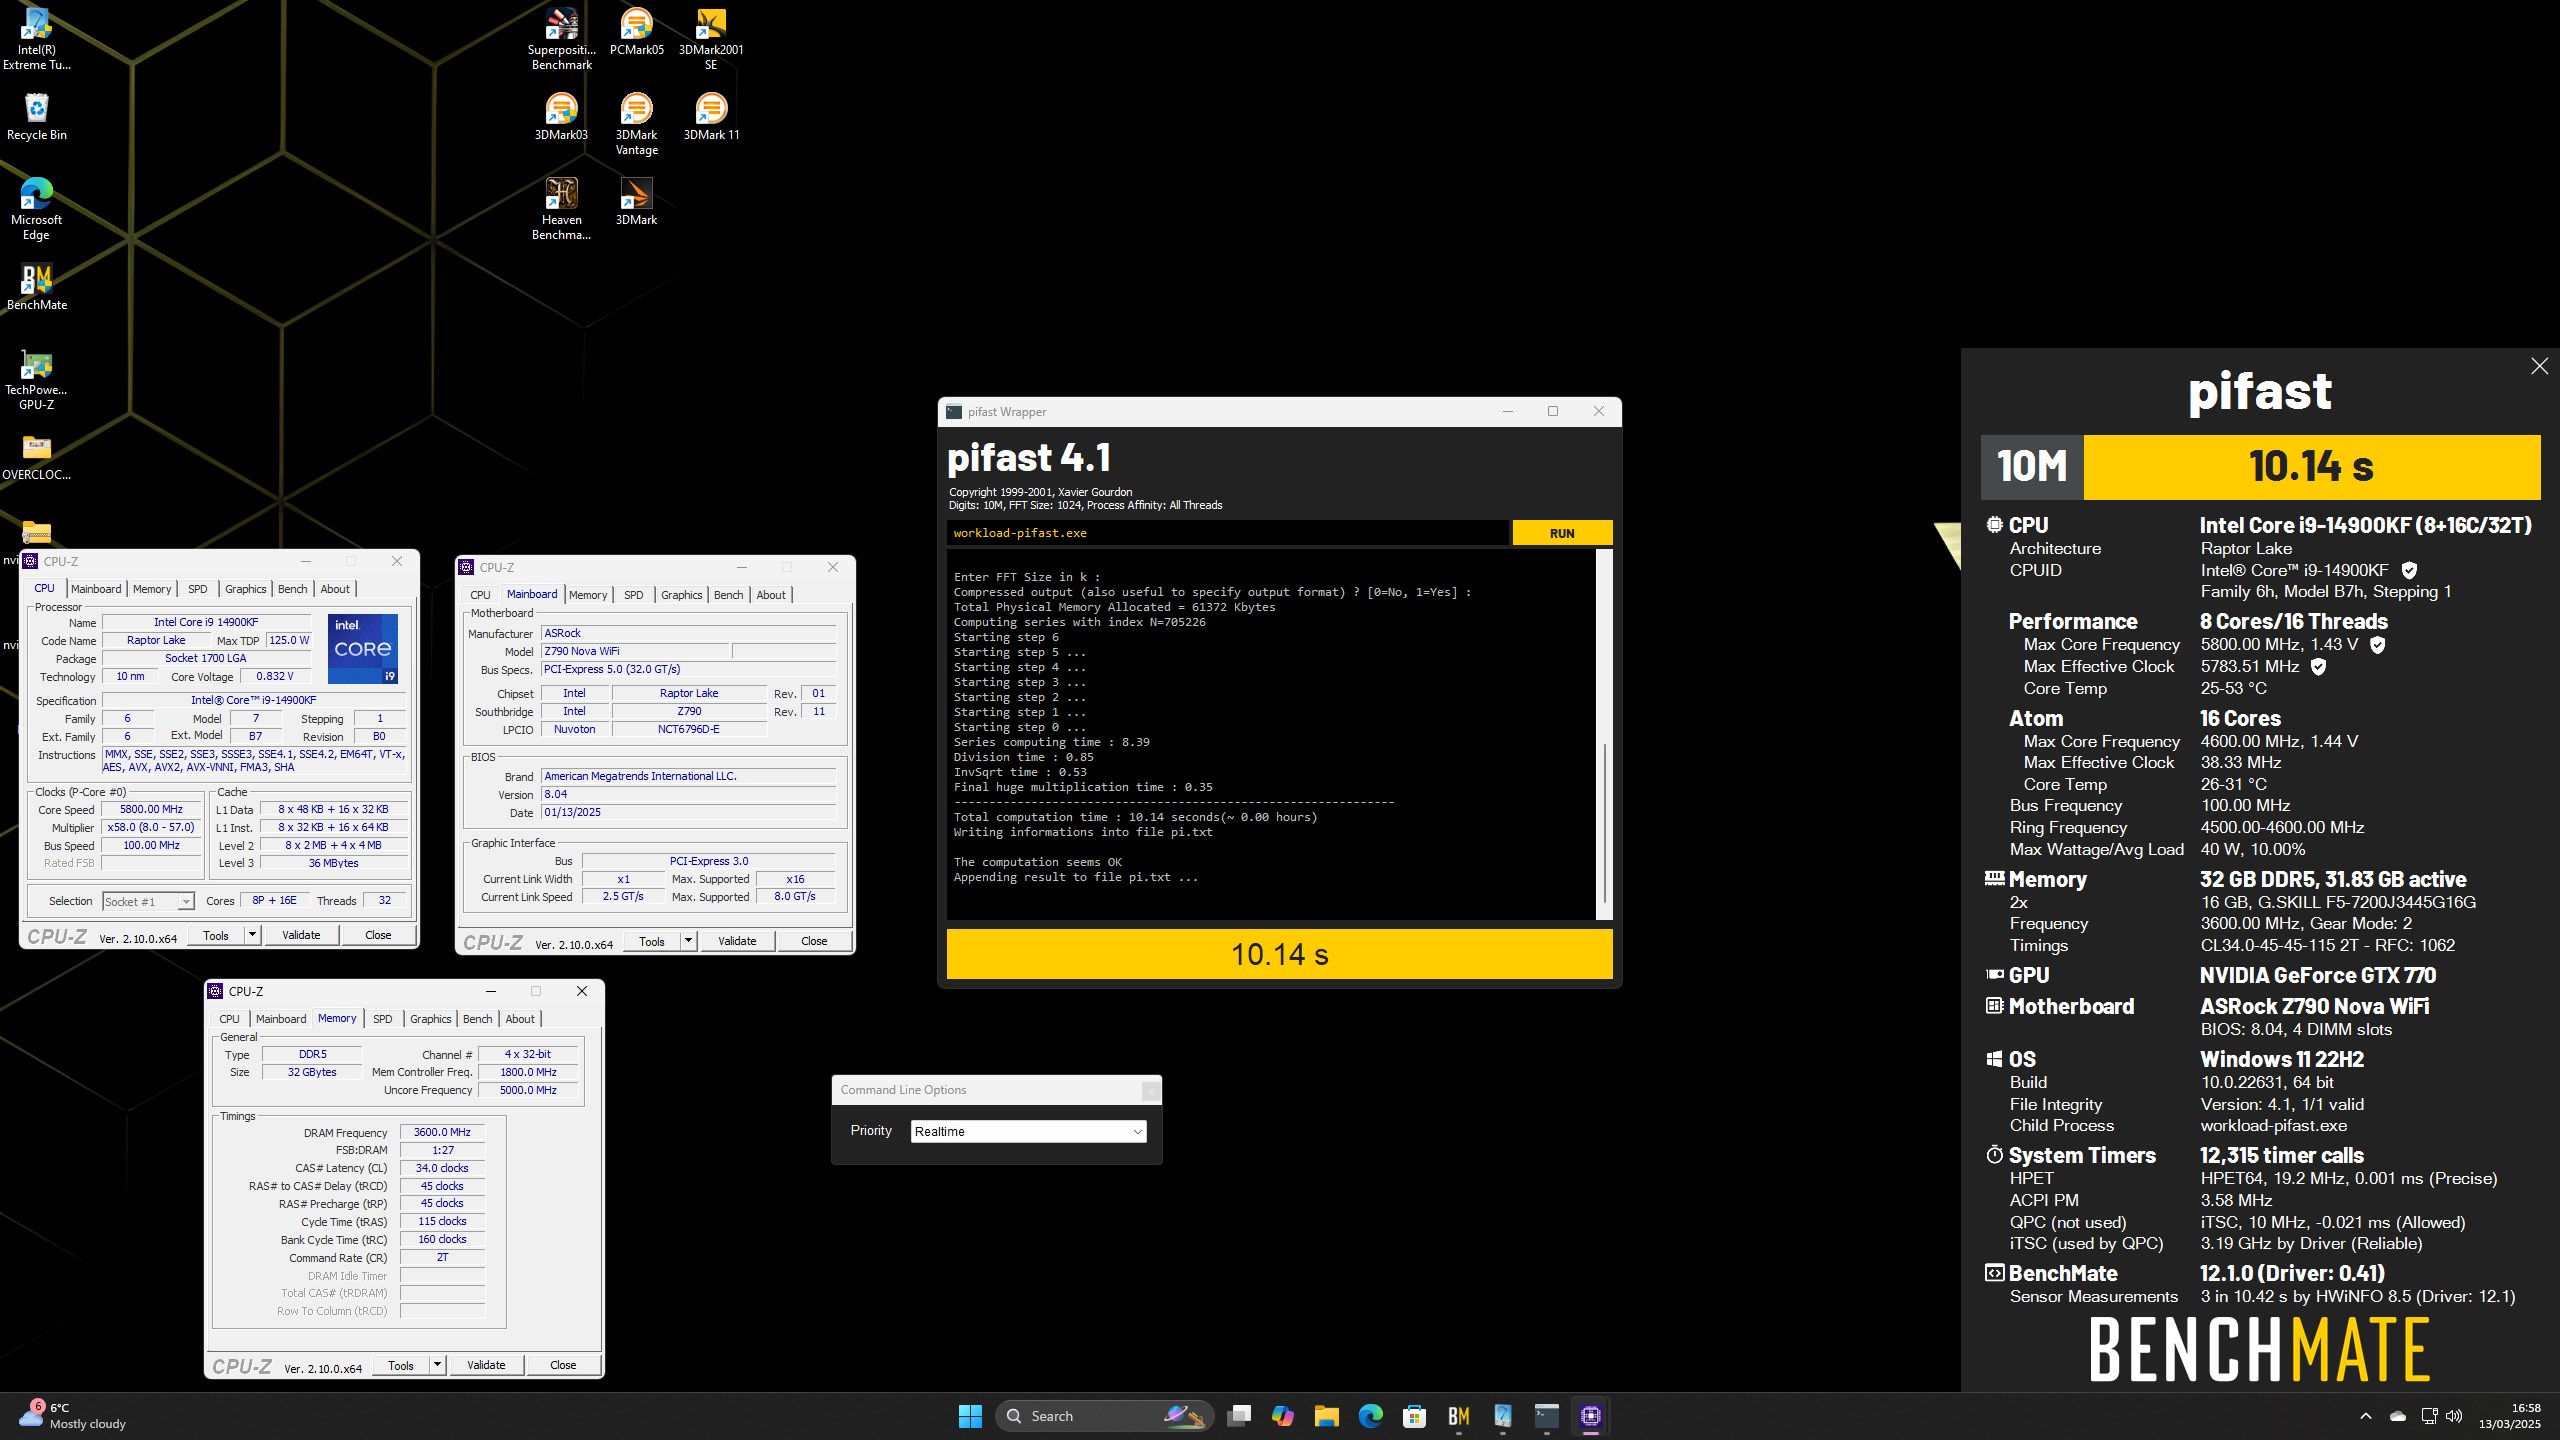Open weather widget showing 6°C
Viewport: 2560px width, 1440px height.
(x=72, y=1415)
